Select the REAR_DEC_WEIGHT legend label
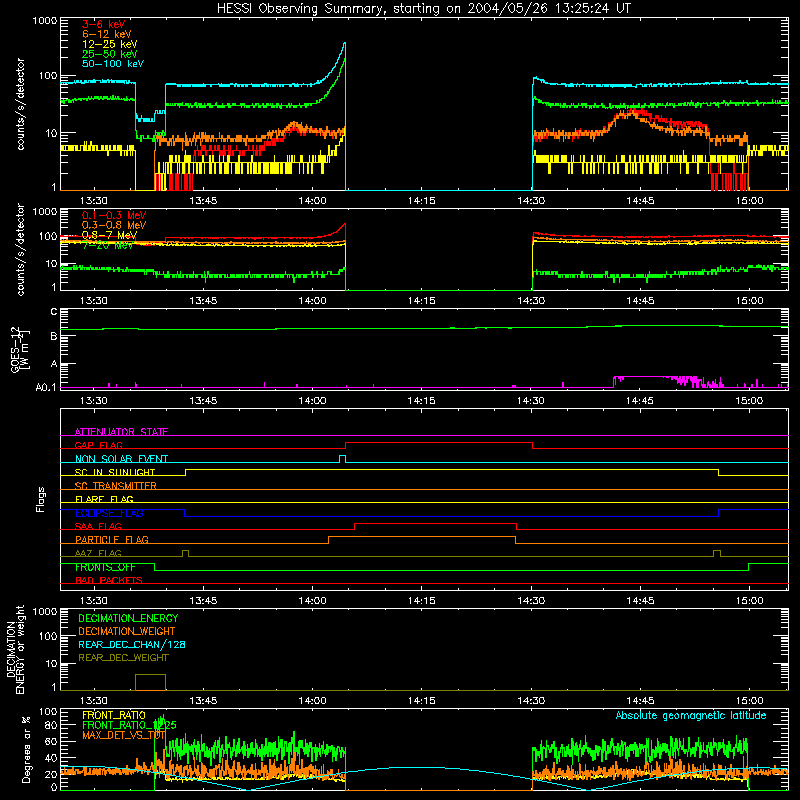800x800 pixels. pyautogui.click(x=123, y=658)
